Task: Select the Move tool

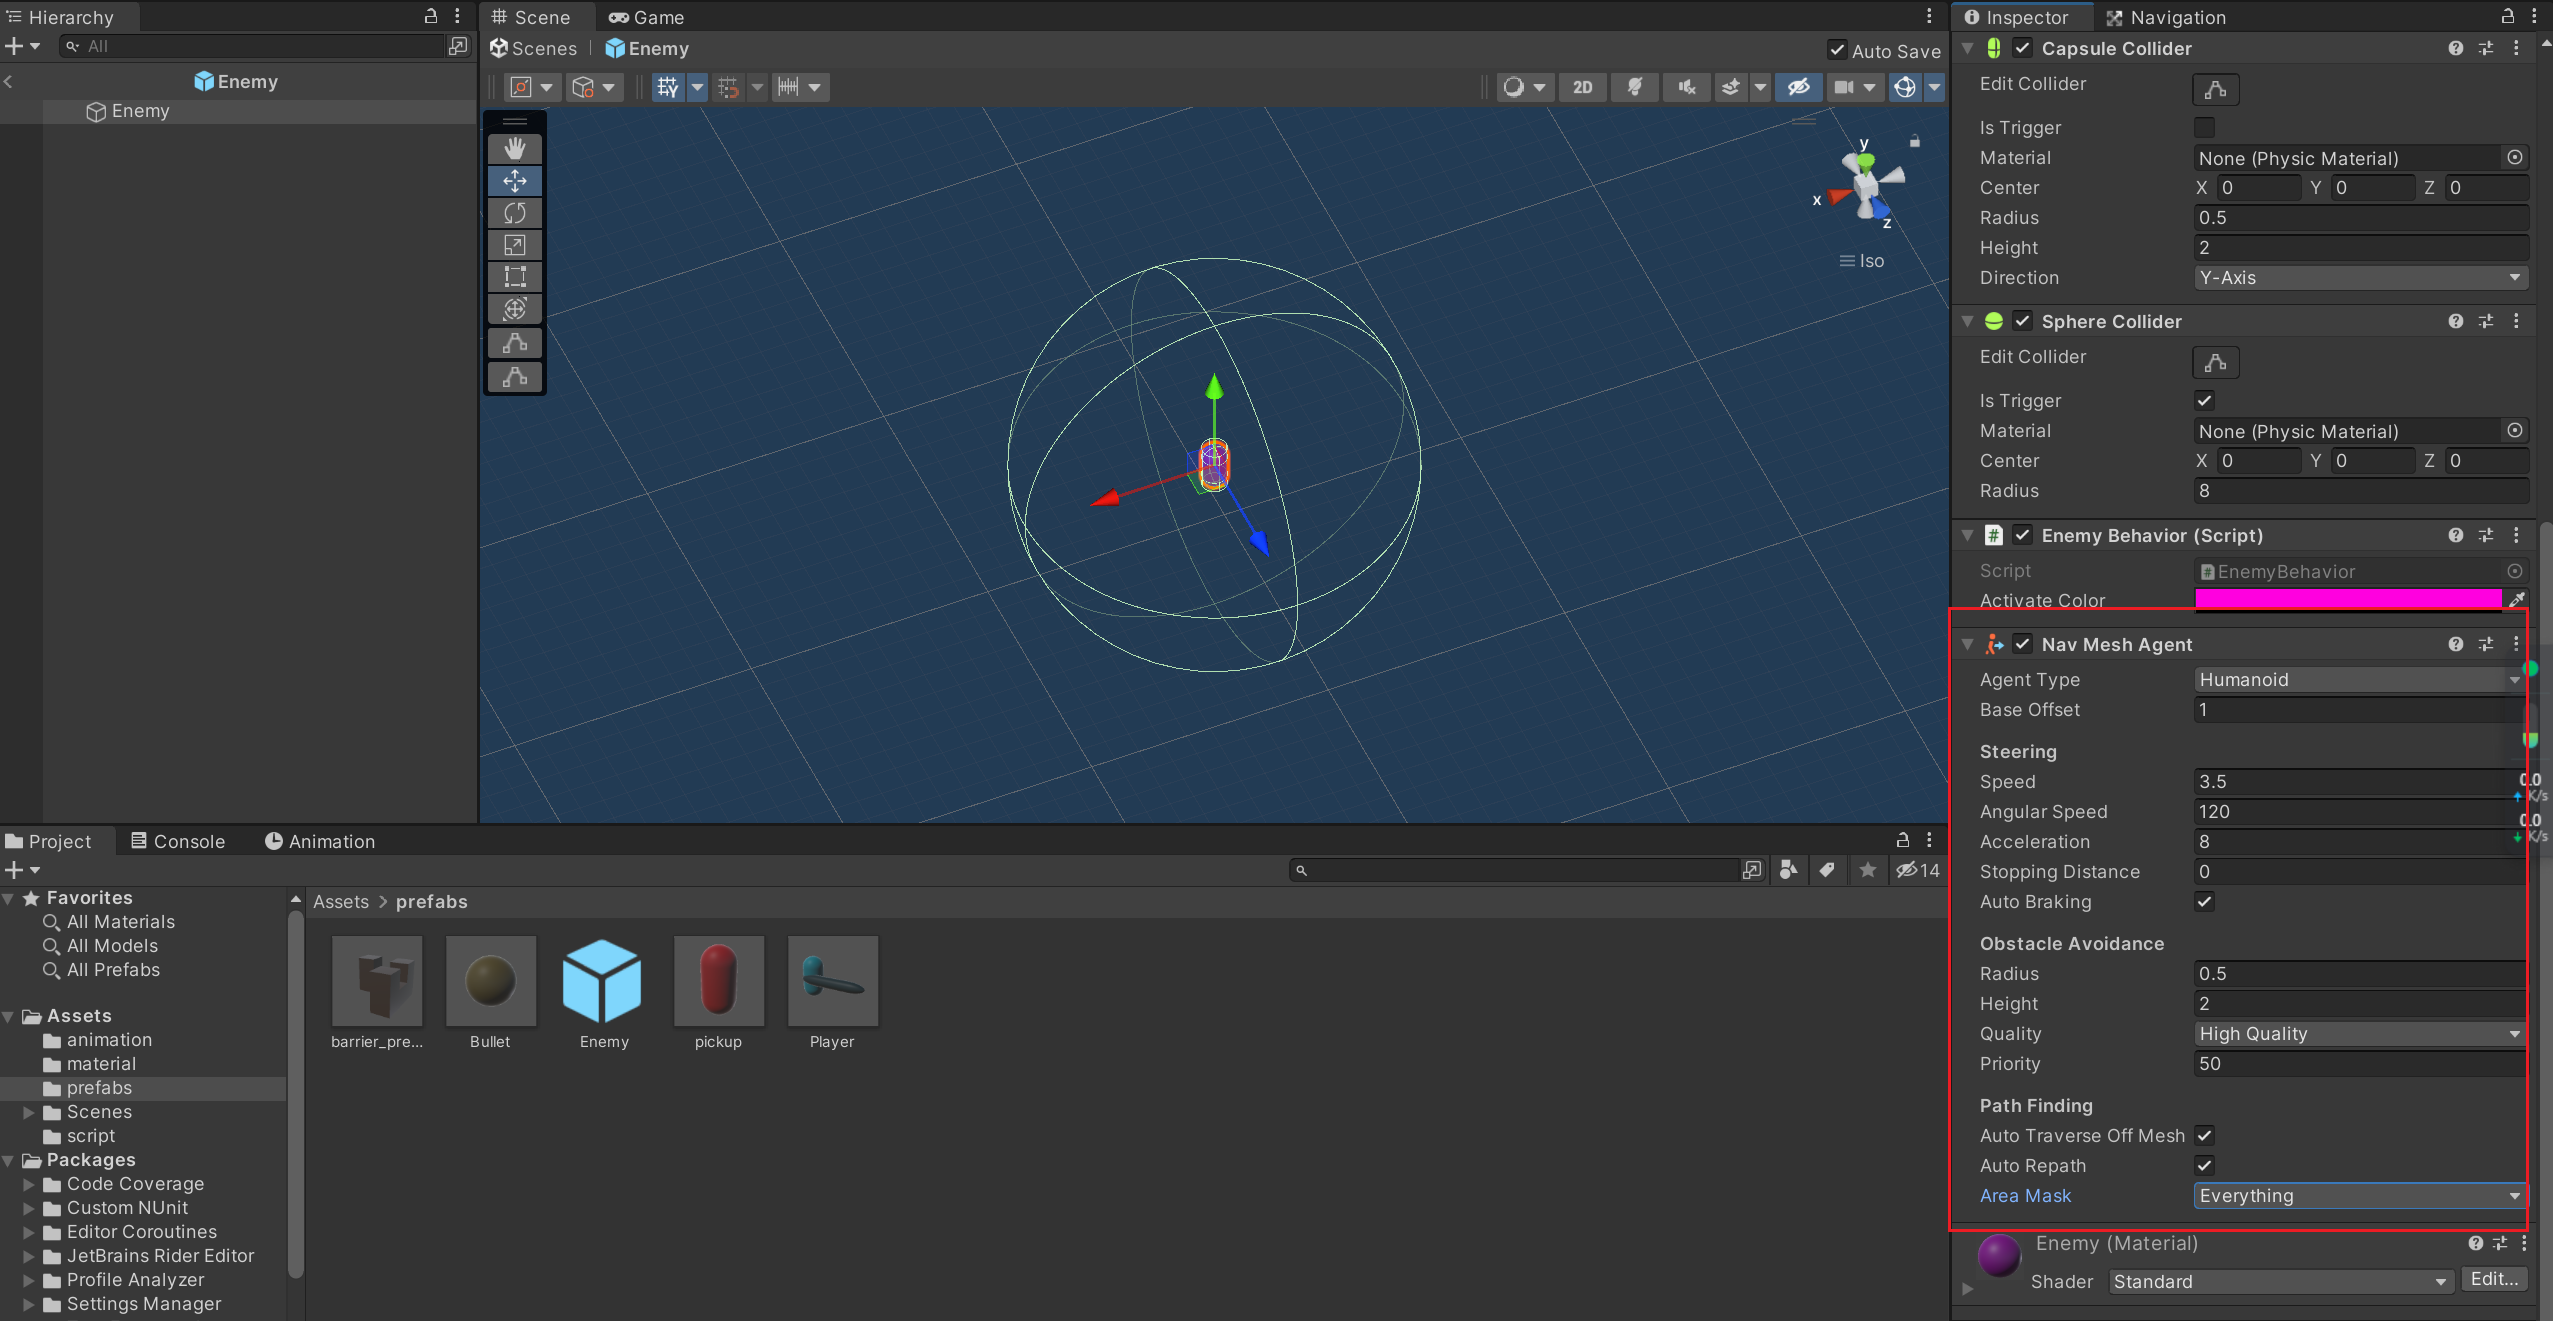Action: click(x=515, y=181)
